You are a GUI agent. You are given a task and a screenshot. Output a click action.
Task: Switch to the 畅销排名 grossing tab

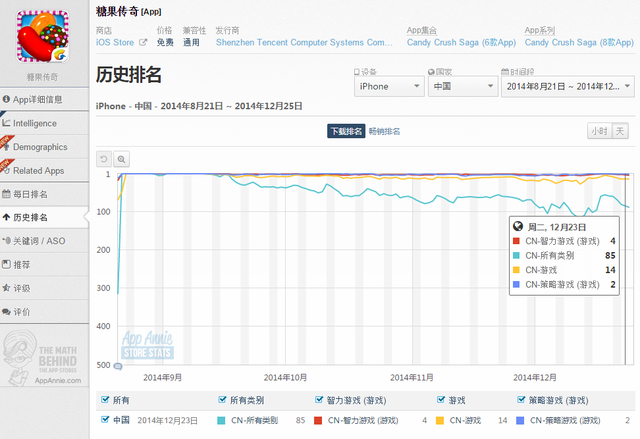pyautogui.click(x=384, y=131)
